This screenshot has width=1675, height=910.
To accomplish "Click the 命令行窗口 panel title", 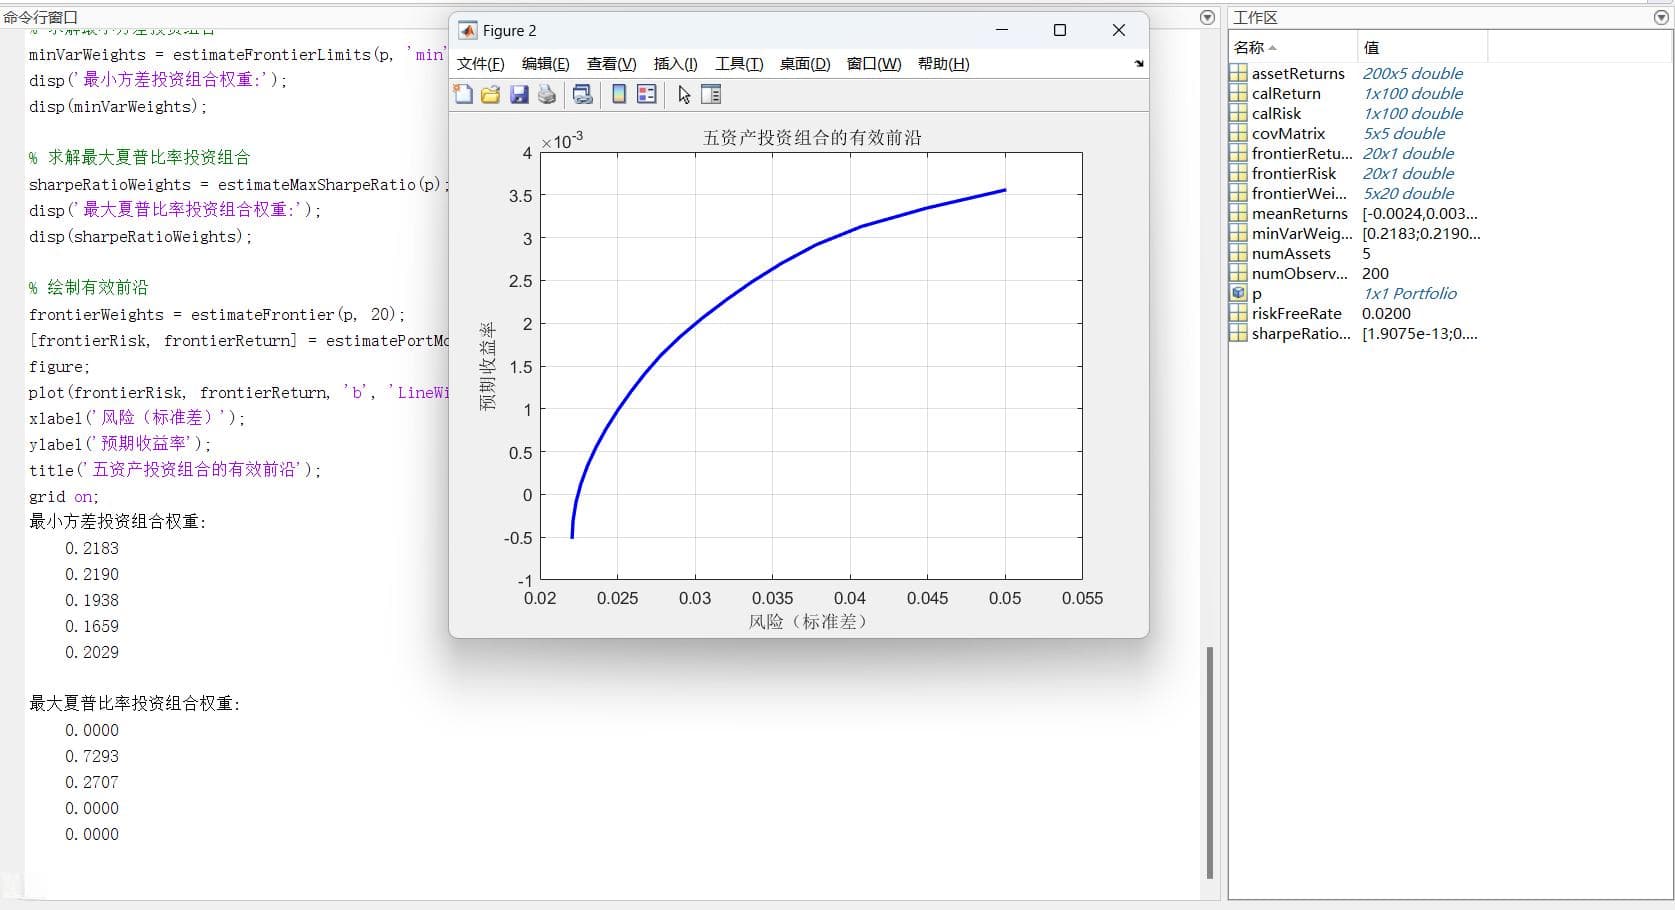I will [x=40, y=17].
